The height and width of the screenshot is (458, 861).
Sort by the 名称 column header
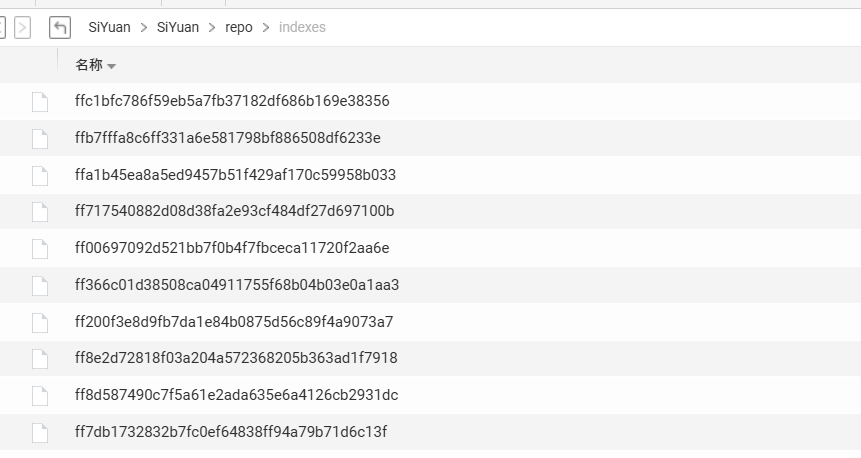pyautogui.click(x=89, y=65)
